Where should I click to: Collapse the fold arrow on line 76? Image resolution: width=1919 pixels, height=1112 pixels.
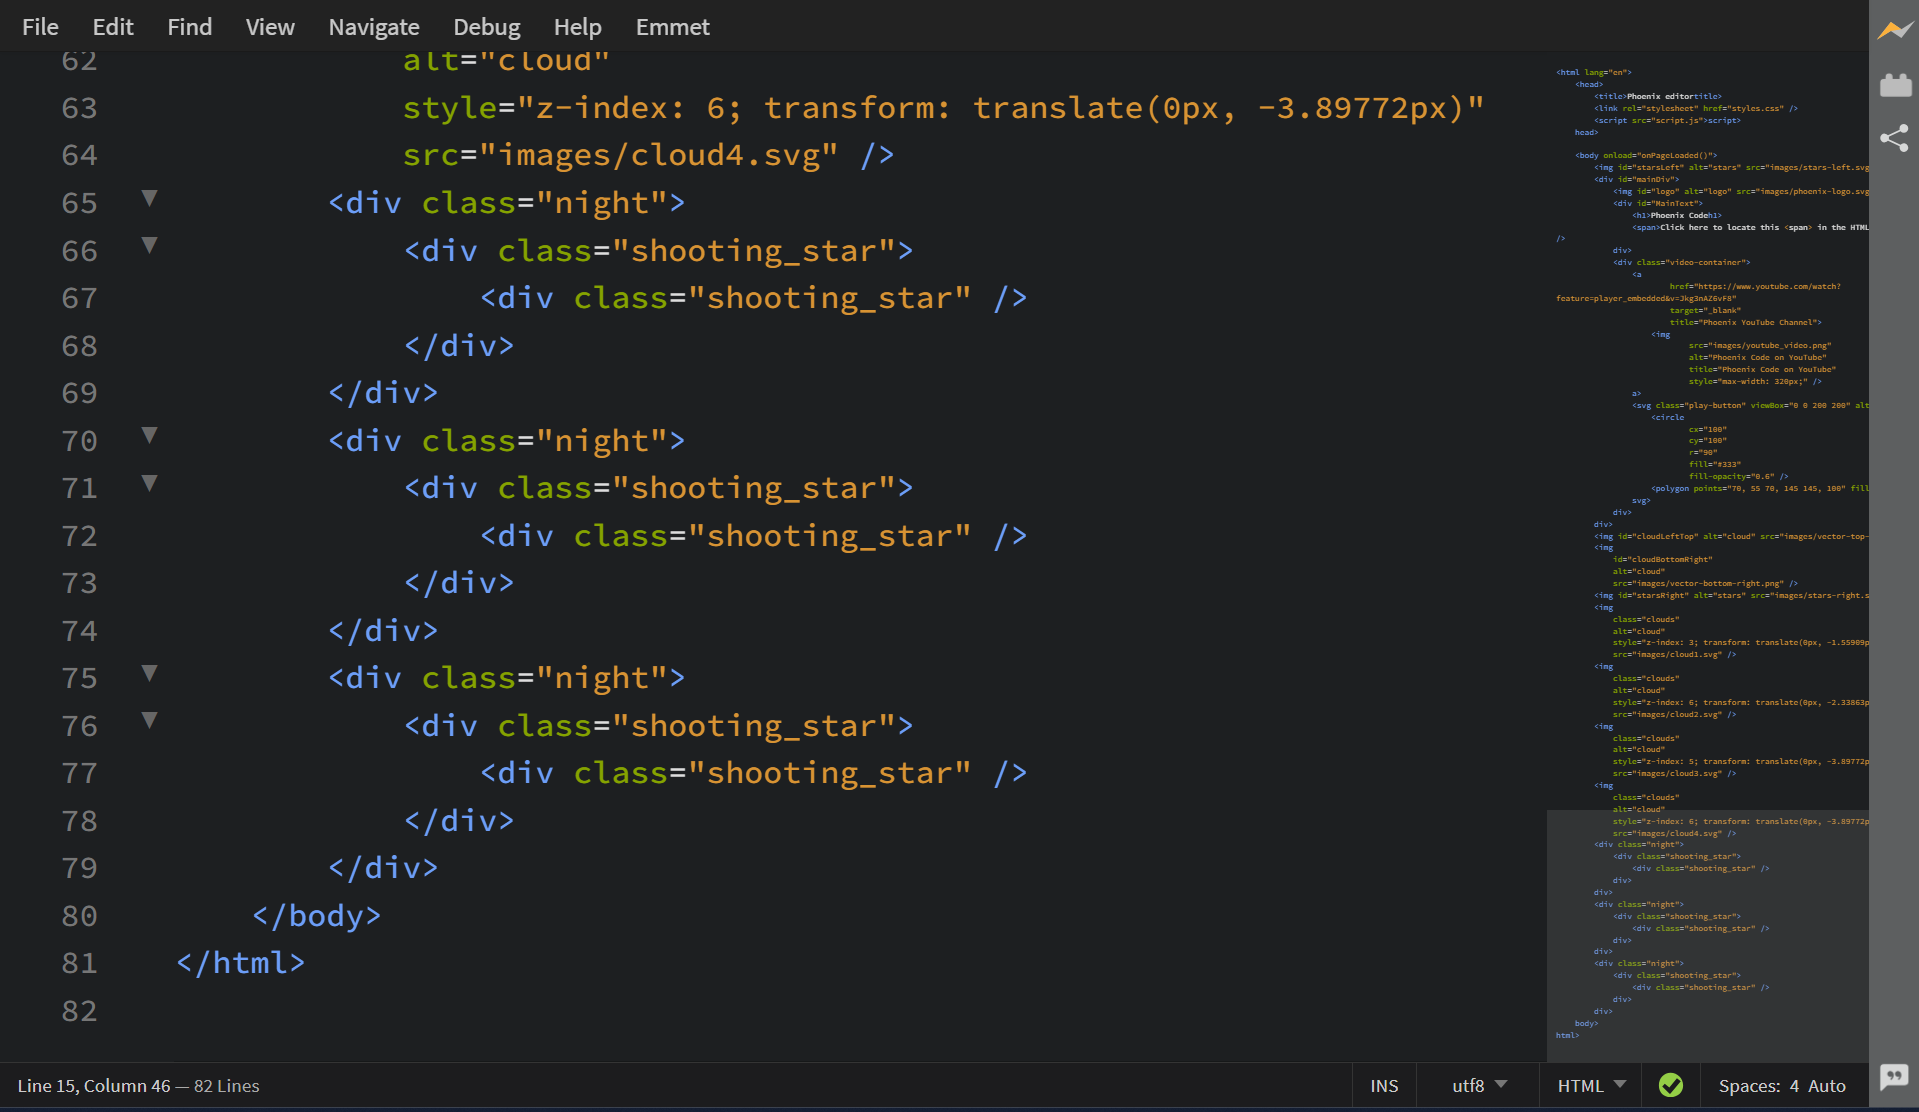[x=149, y=720]
